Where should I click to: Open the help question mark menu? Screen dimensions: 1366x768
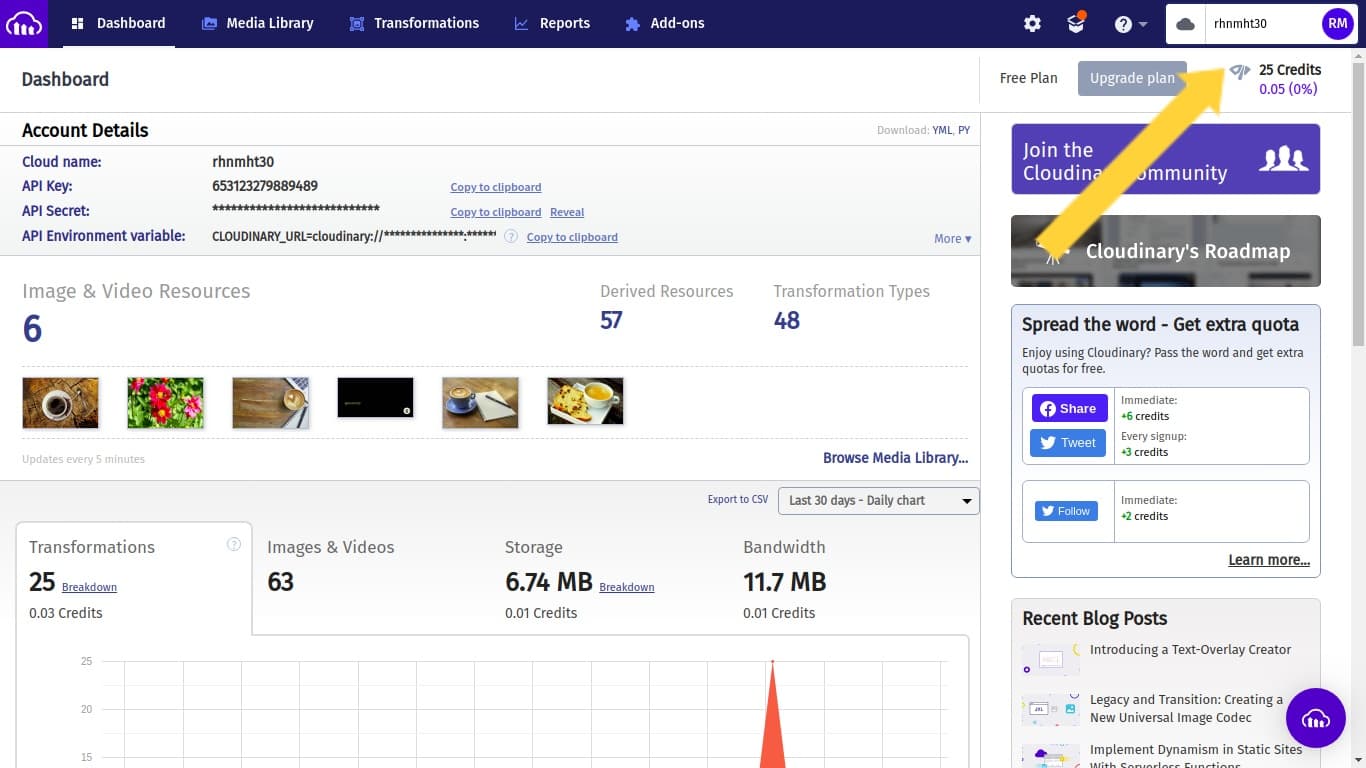click(x=1129, y=24)
